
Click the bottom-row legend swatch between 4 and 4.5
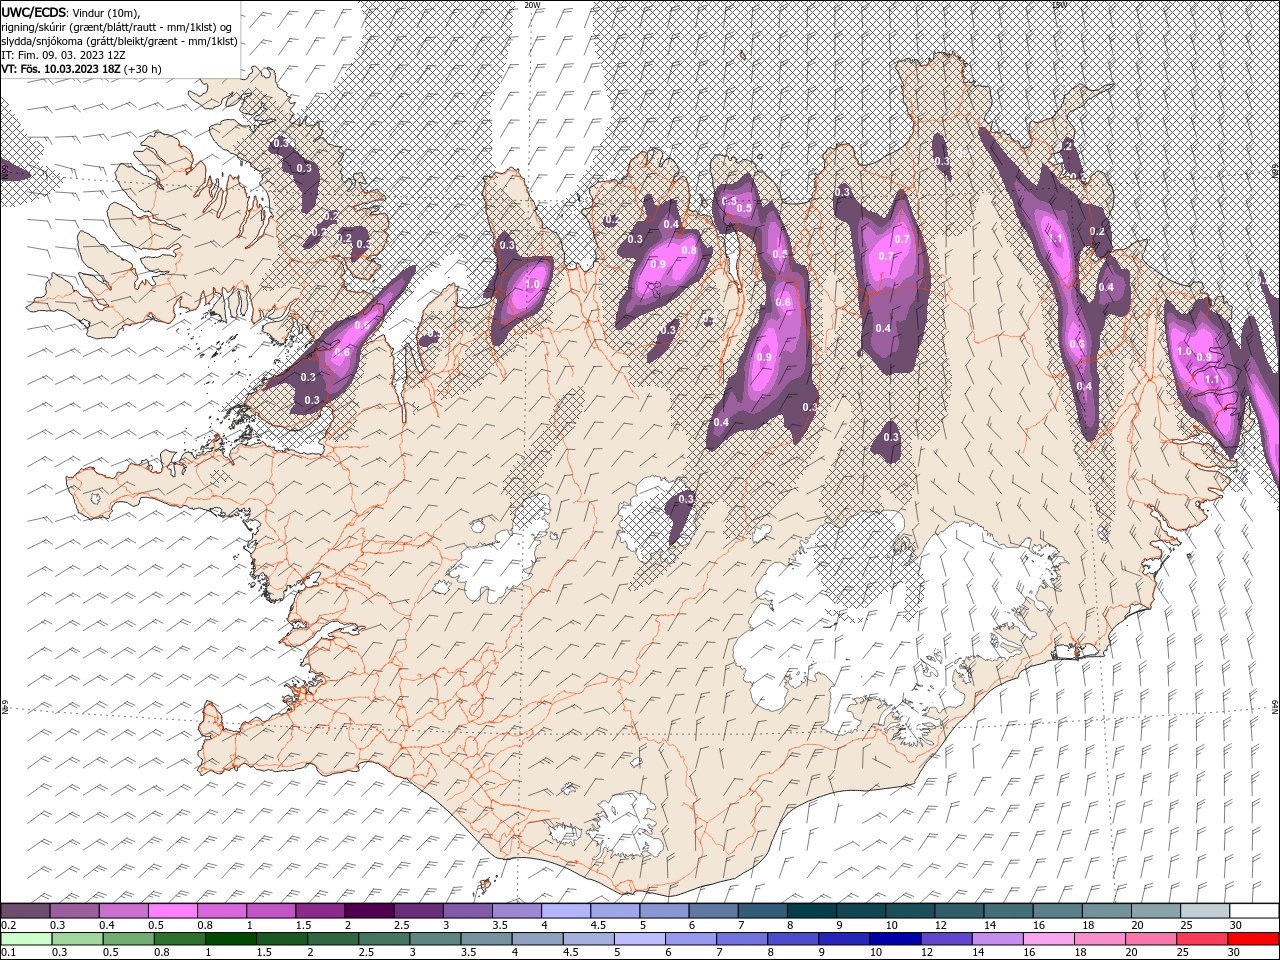coord(537,939)
